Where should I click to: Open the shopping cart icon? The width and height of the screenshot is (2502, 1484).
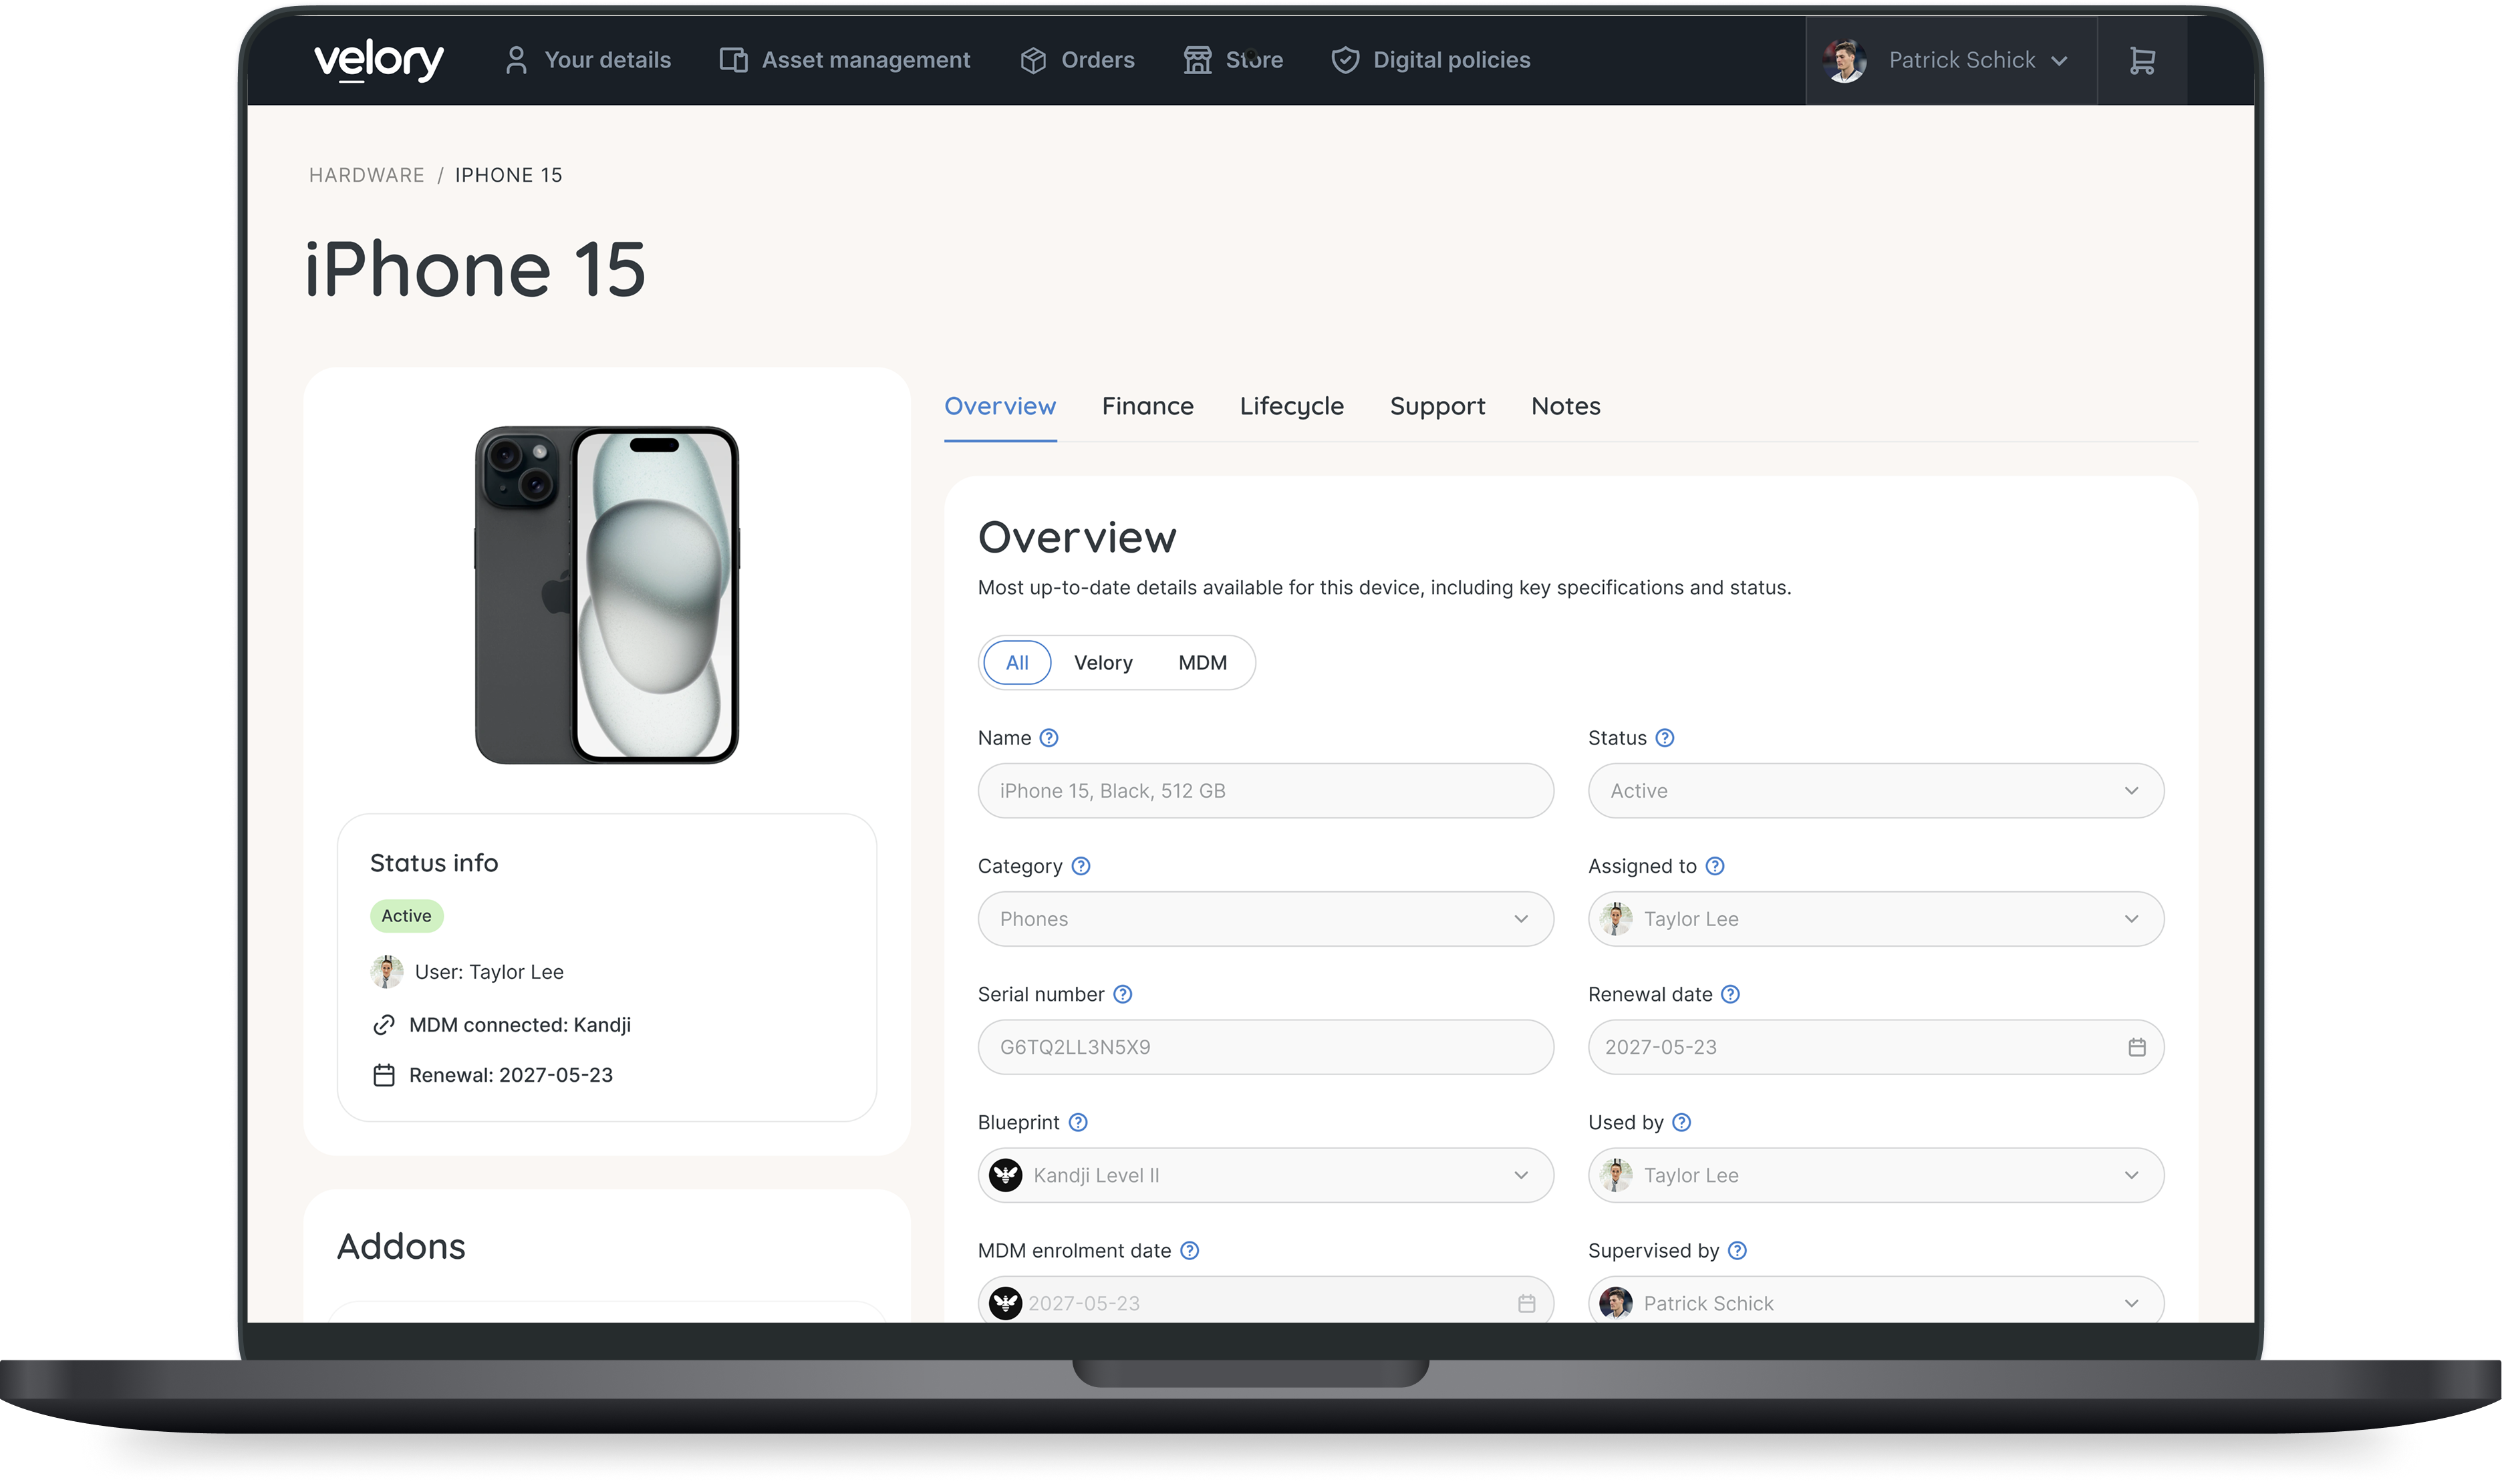tap(2141, 61)
